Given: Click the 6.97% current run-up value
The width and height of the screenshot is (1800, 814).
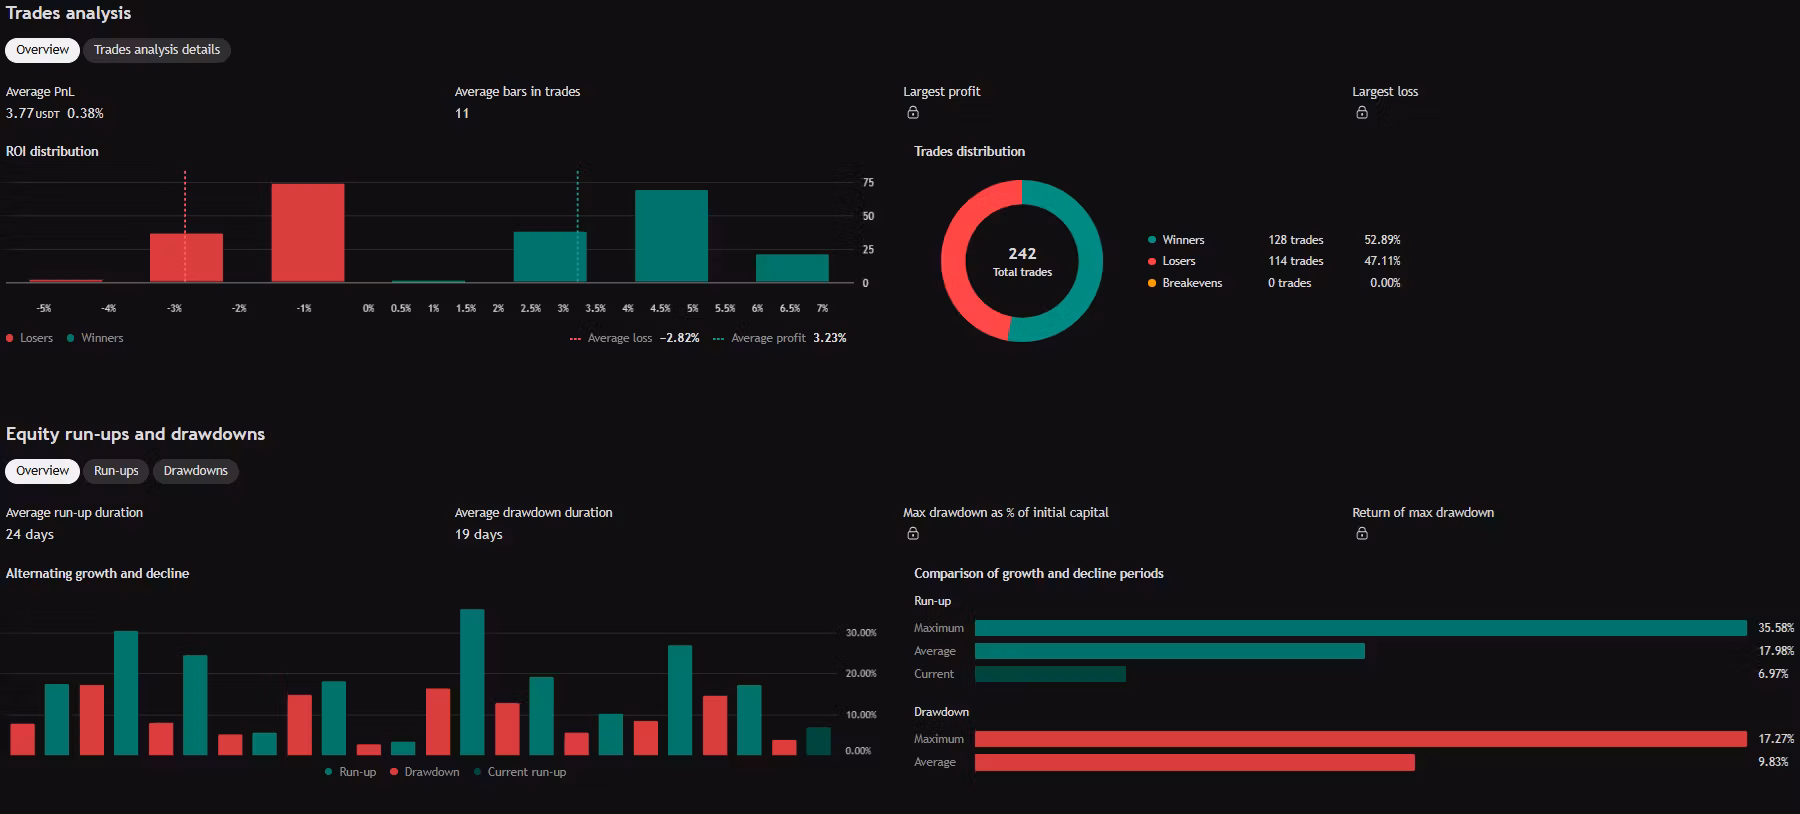Looking at the screenshot, I should click(x=1773, y=674).
